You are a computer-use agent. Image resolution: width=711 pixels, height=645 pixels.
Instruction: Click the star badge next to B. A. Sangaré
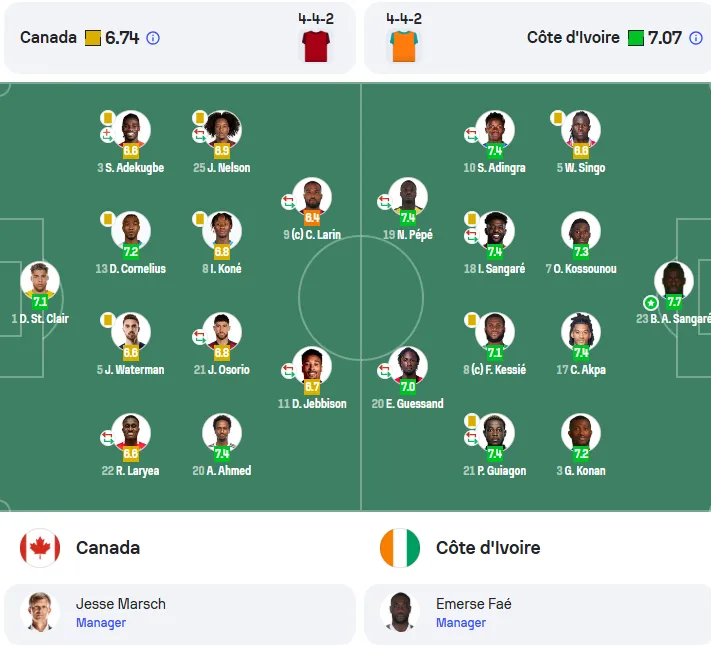click(651, 303)
